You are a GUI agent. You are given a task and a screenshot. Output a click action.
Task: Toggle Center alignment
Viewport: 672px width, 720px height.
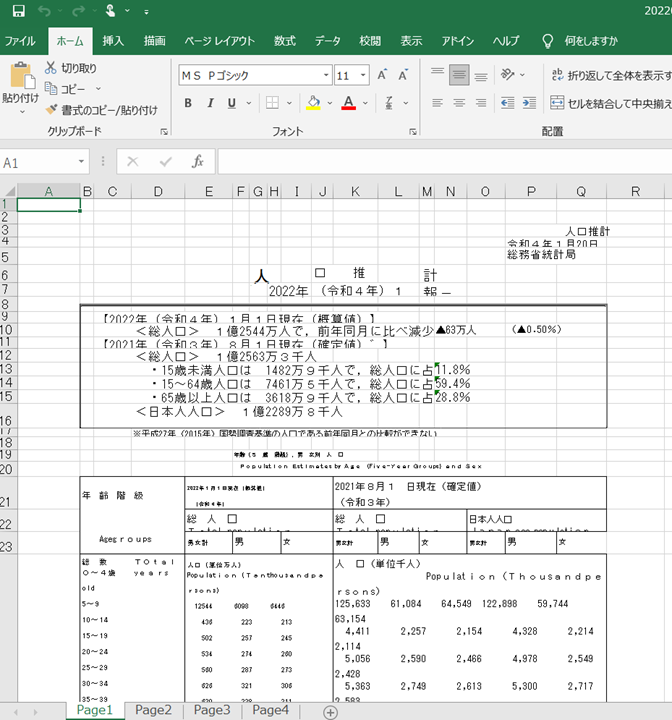(x=459, y=103)
